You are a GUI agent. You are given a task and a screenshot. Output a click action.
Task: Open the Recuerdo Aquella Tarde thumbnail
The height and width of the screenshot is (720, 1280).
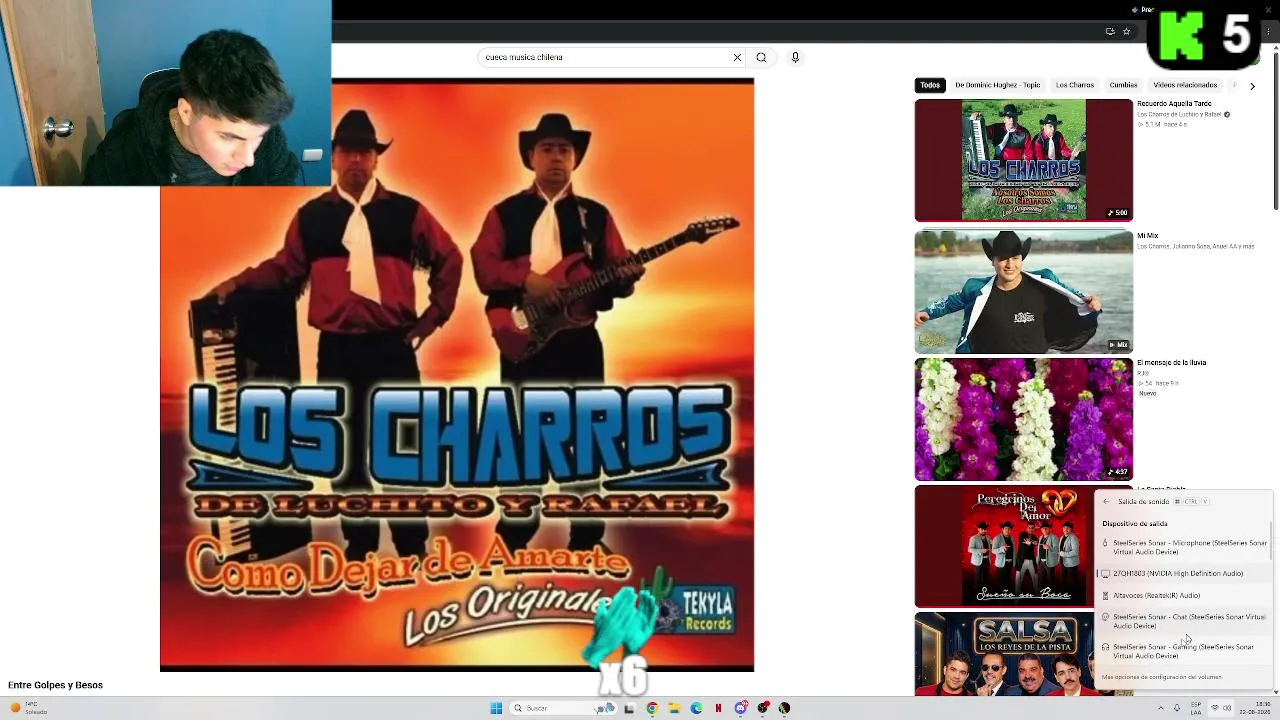(x=1023, y=159)
